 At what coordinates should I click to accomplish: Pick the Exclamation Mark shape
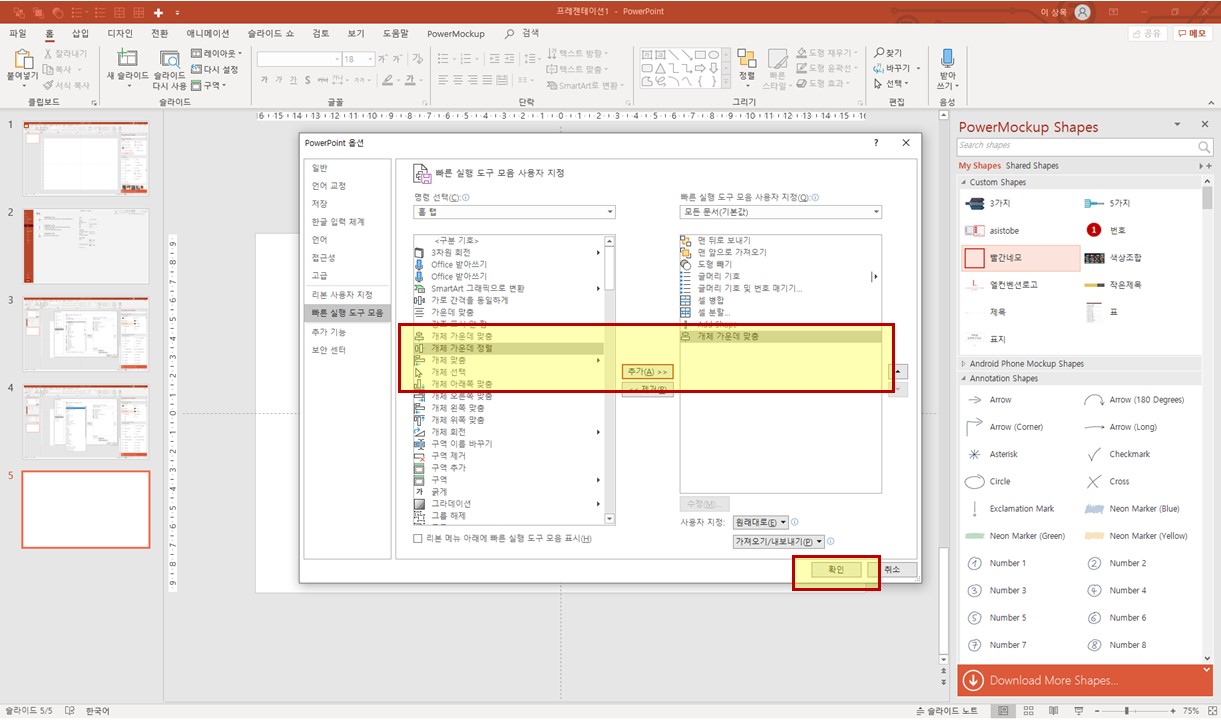point(1010,509)
